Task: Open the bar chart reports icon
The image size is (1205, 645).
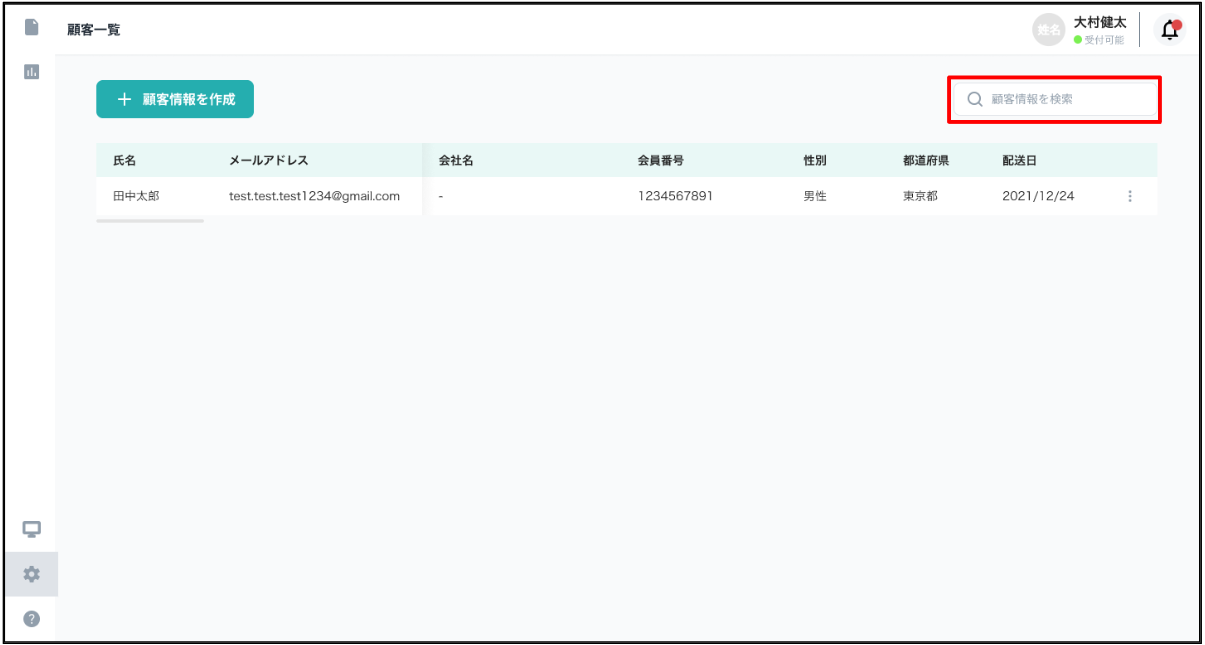Action: tap(31, 72)
